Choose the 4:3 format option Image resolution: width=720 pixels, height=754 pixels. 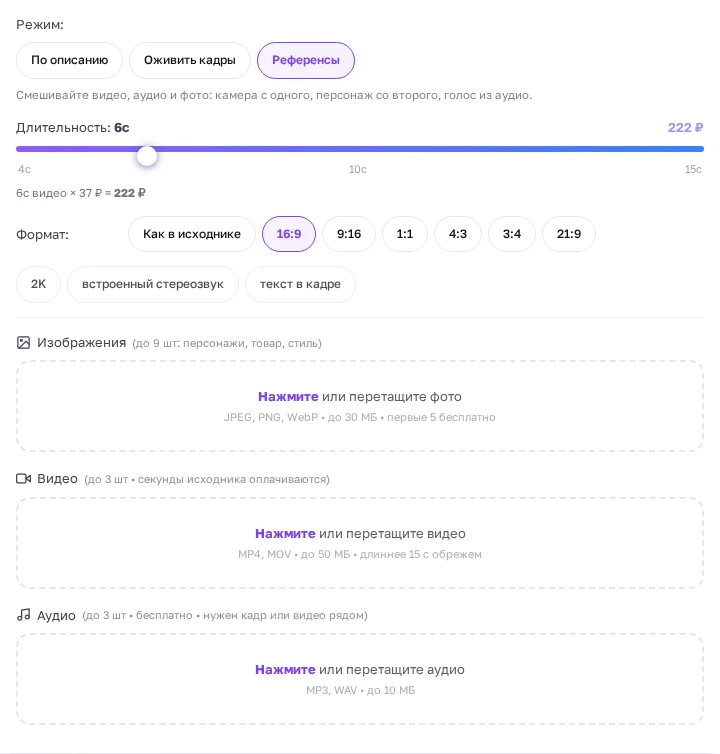point(457,234)
